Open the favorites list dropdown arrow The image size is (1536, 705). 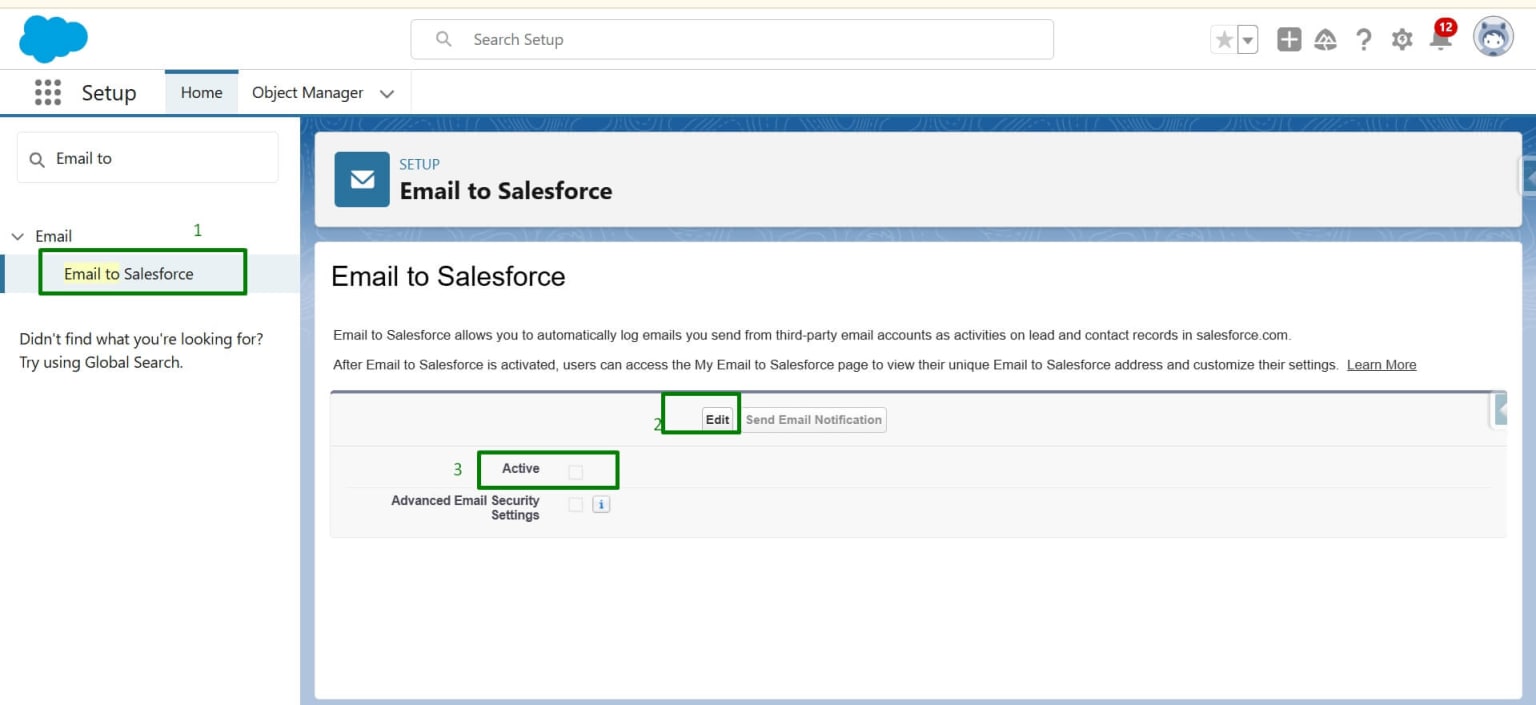(x=1248, y=40)
